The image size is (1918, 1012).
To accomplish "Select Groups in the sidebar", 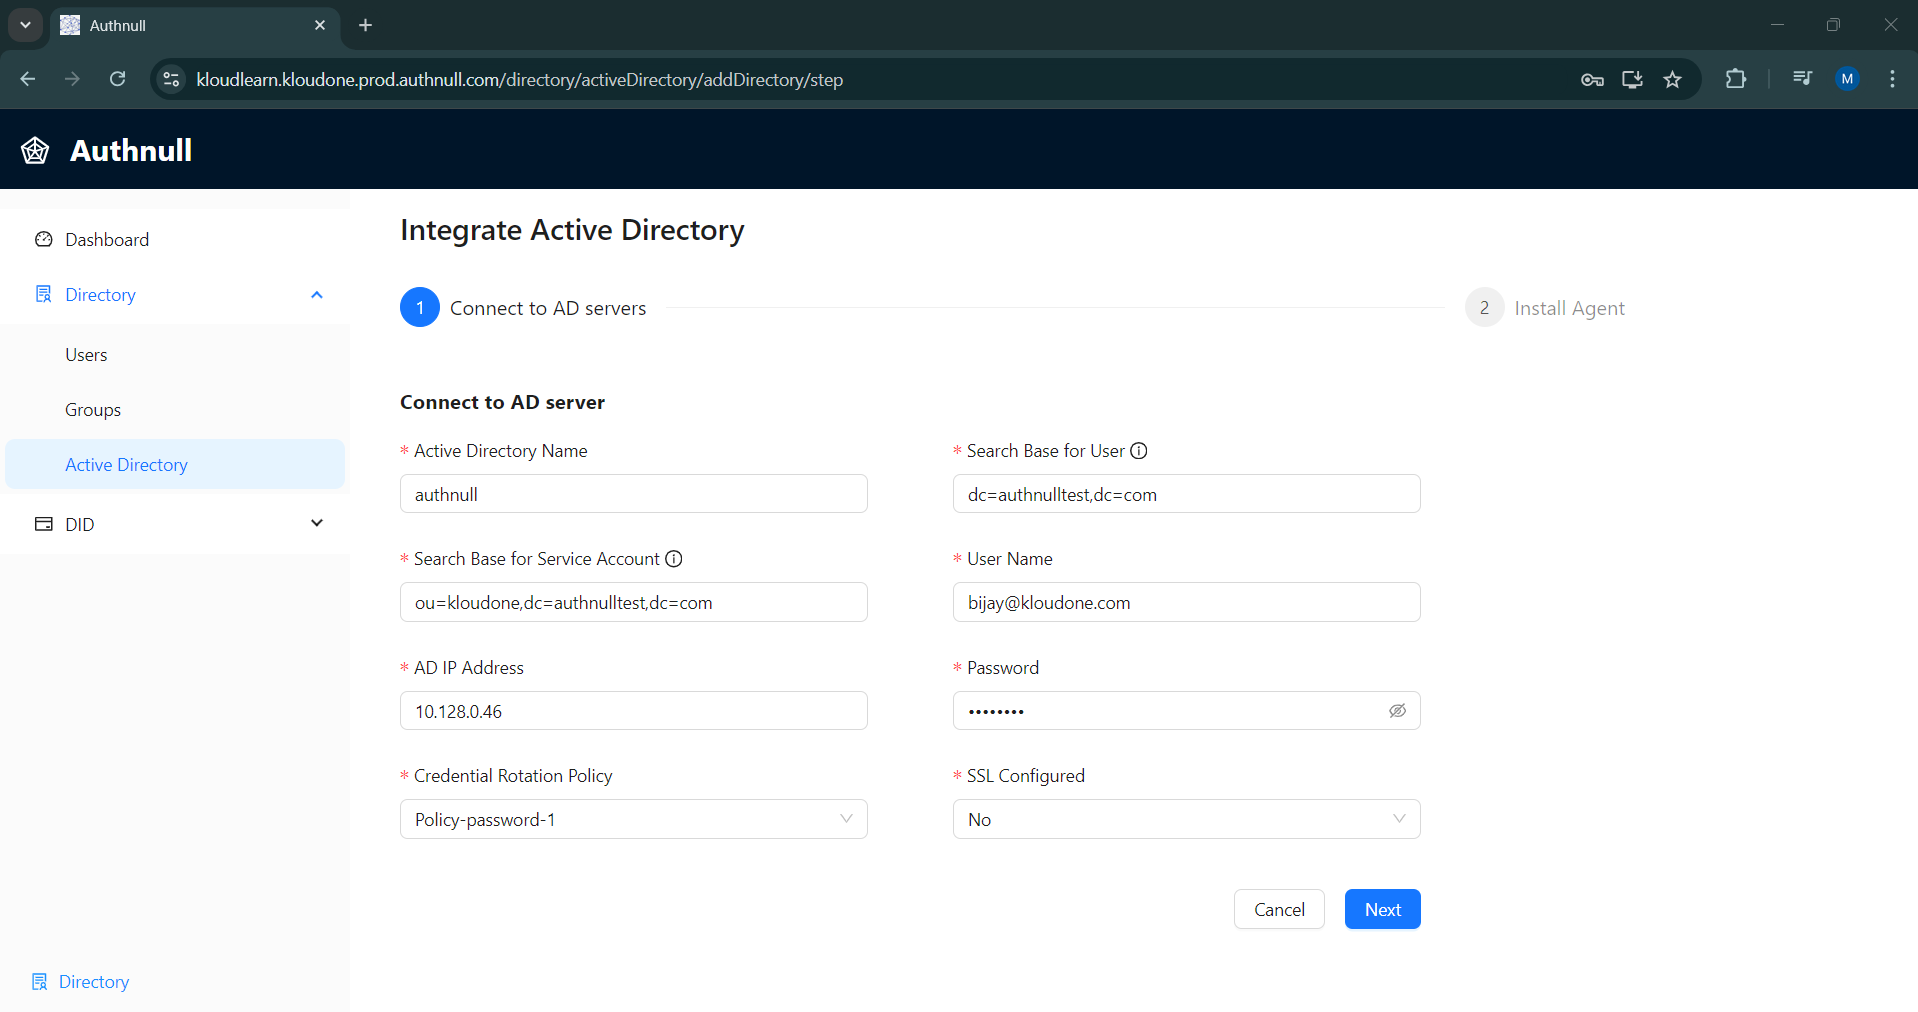I will (x=92, y=409).
